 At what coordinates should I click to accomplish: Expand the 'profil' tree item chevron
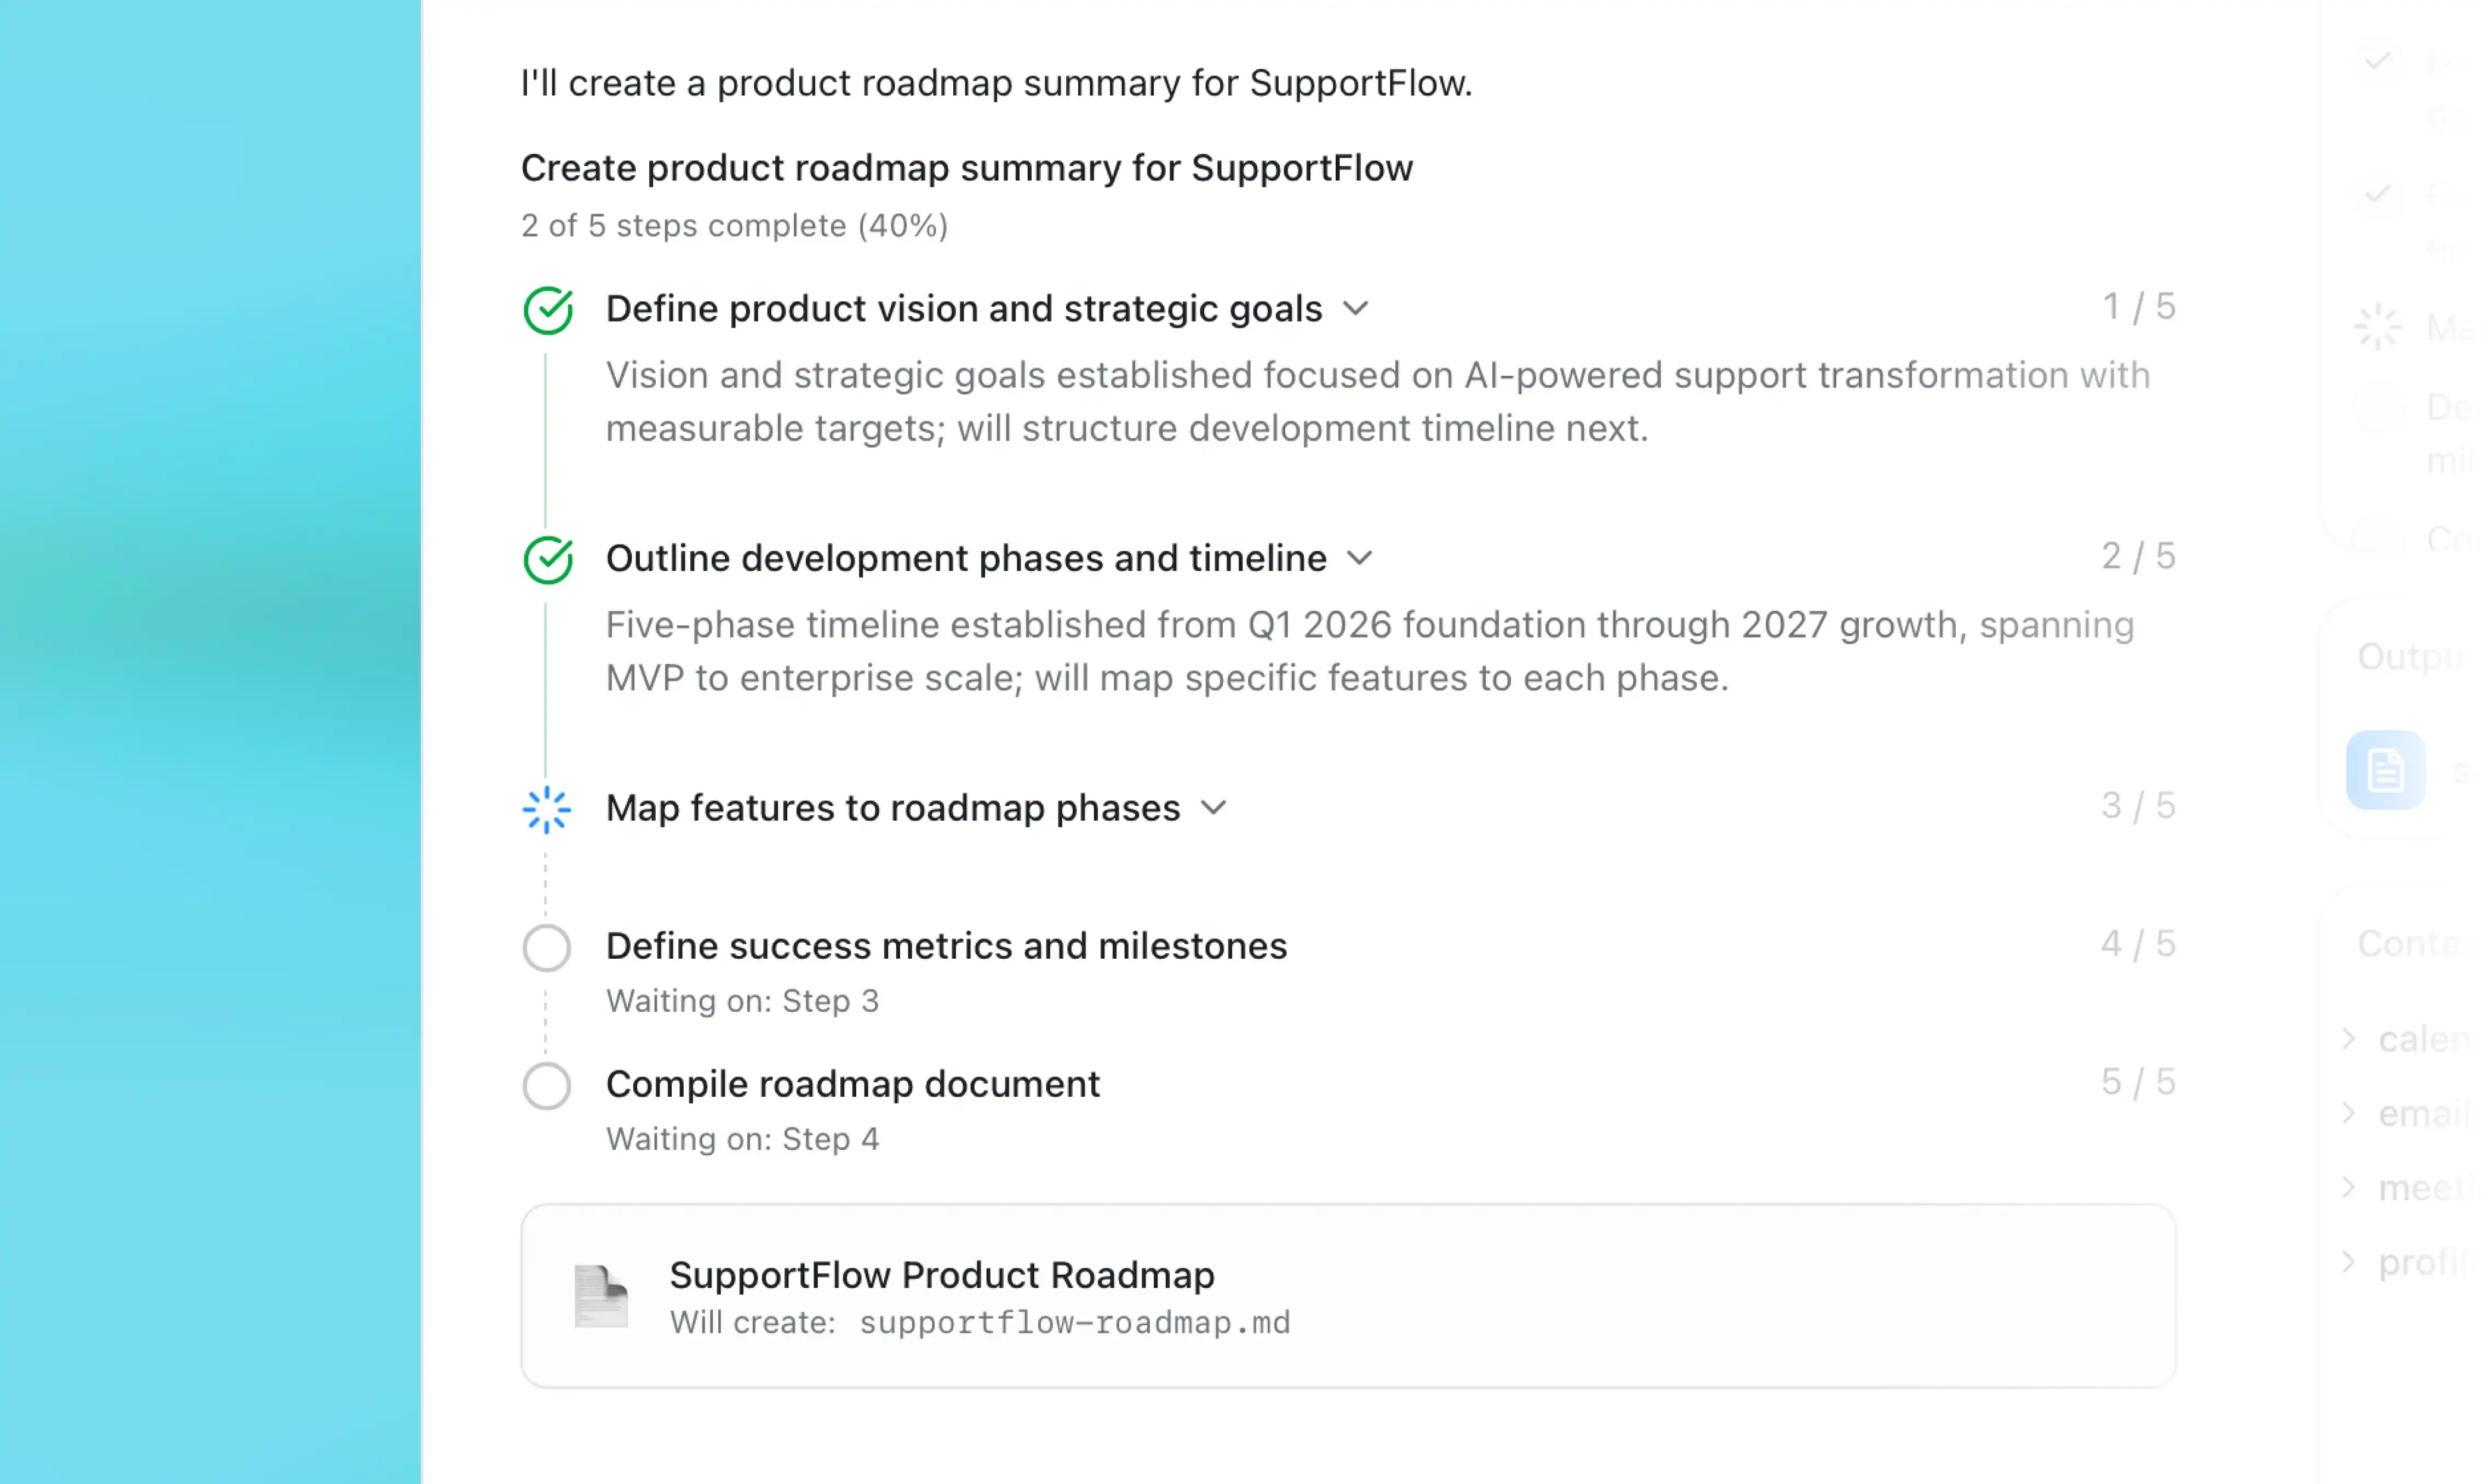coord(2349,1261)
